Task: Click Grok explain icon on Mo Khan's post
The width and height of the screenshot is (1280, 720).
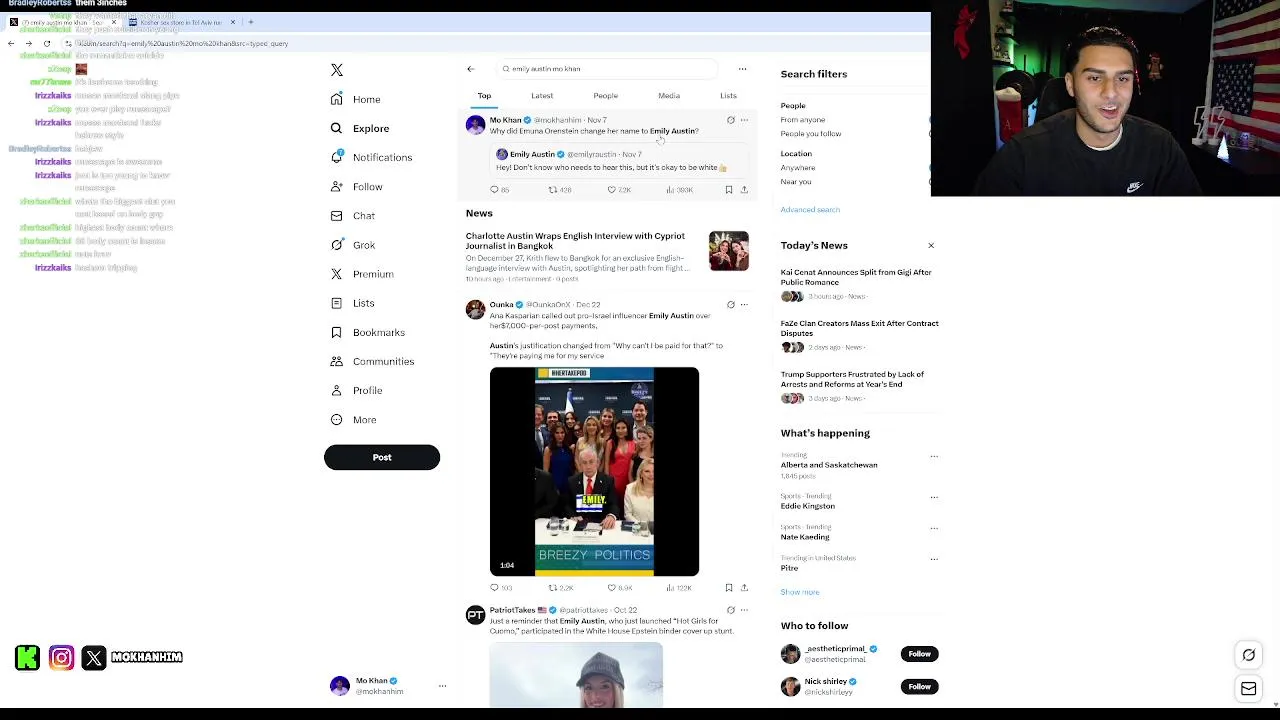Action: (730, 120)
